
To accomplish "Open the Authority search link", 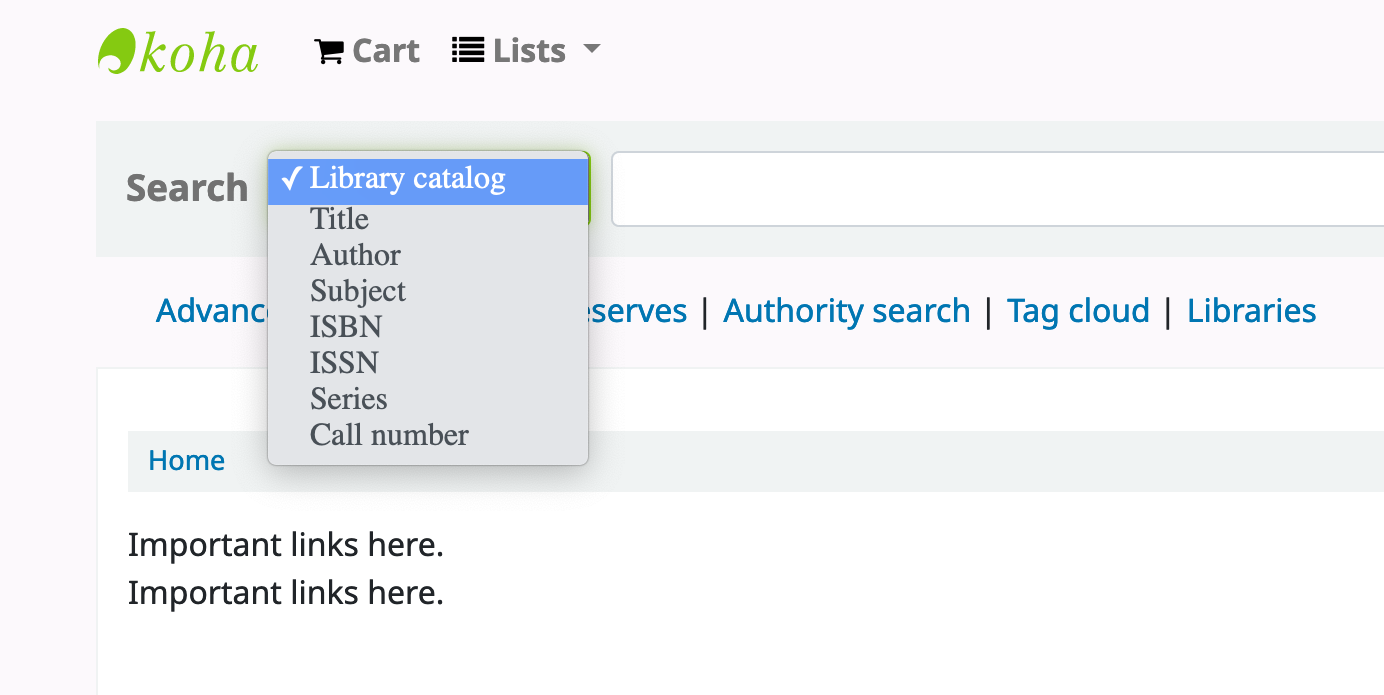I will (x=846, y=311).
